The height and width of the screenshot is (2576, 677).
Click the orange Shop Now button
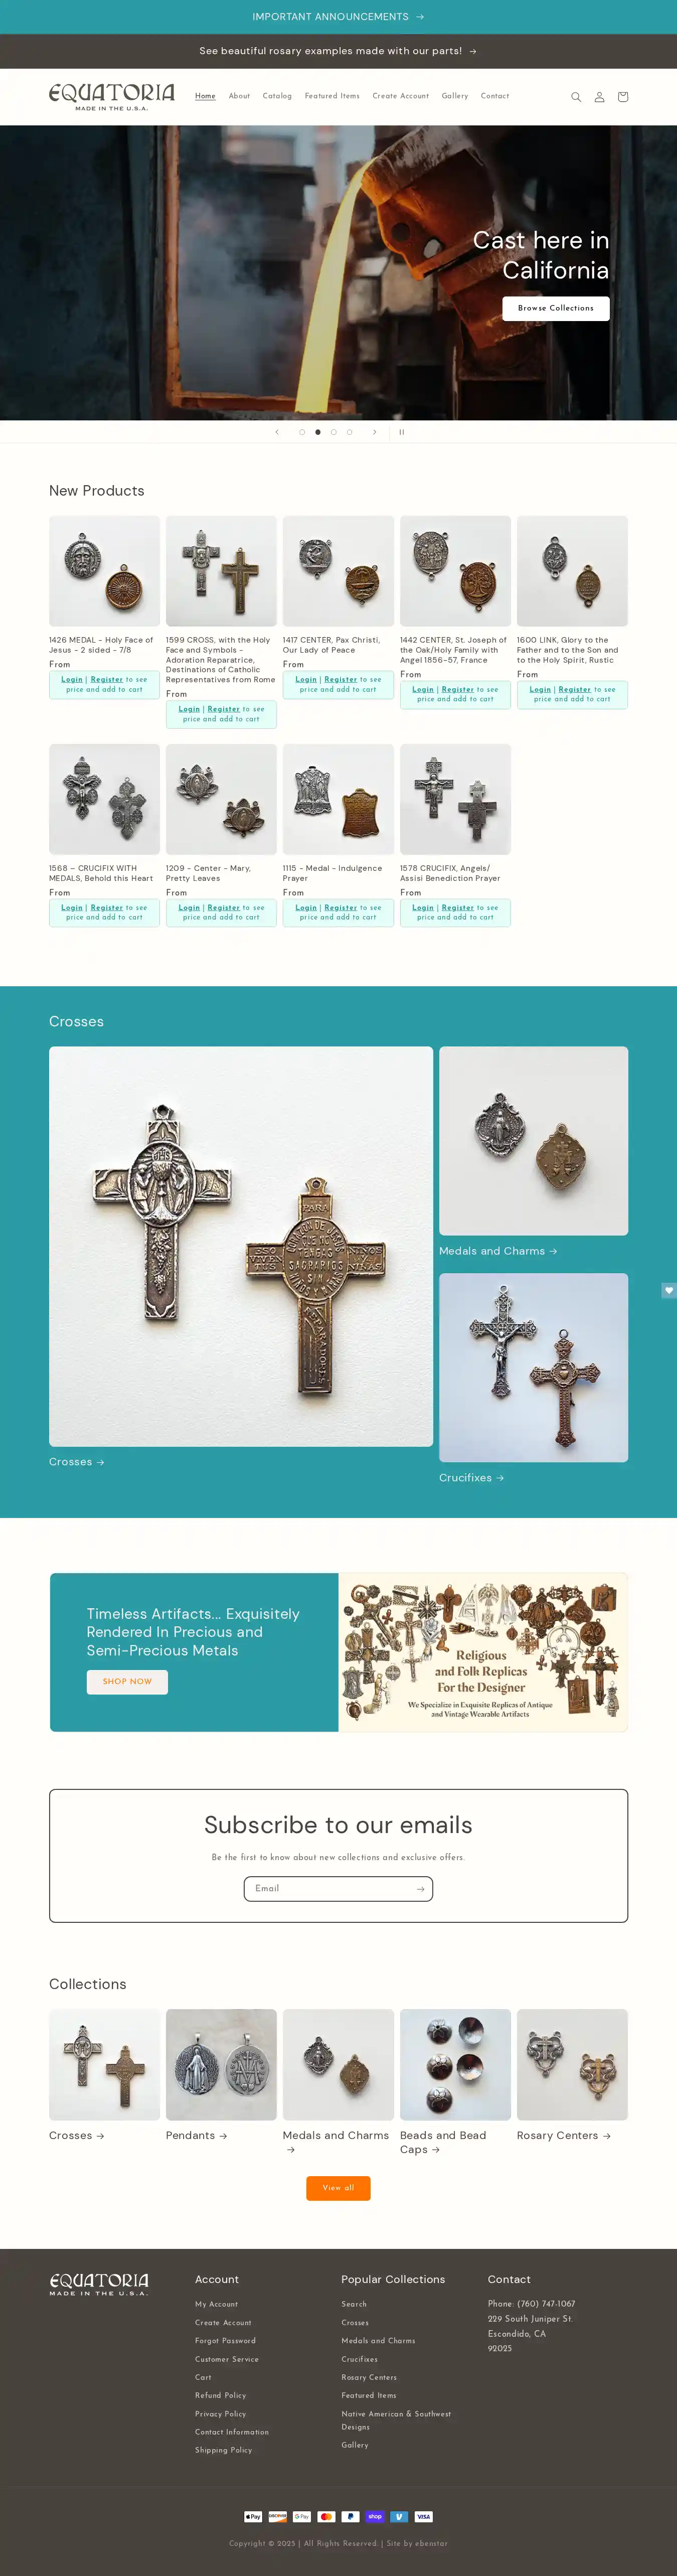127,1682
